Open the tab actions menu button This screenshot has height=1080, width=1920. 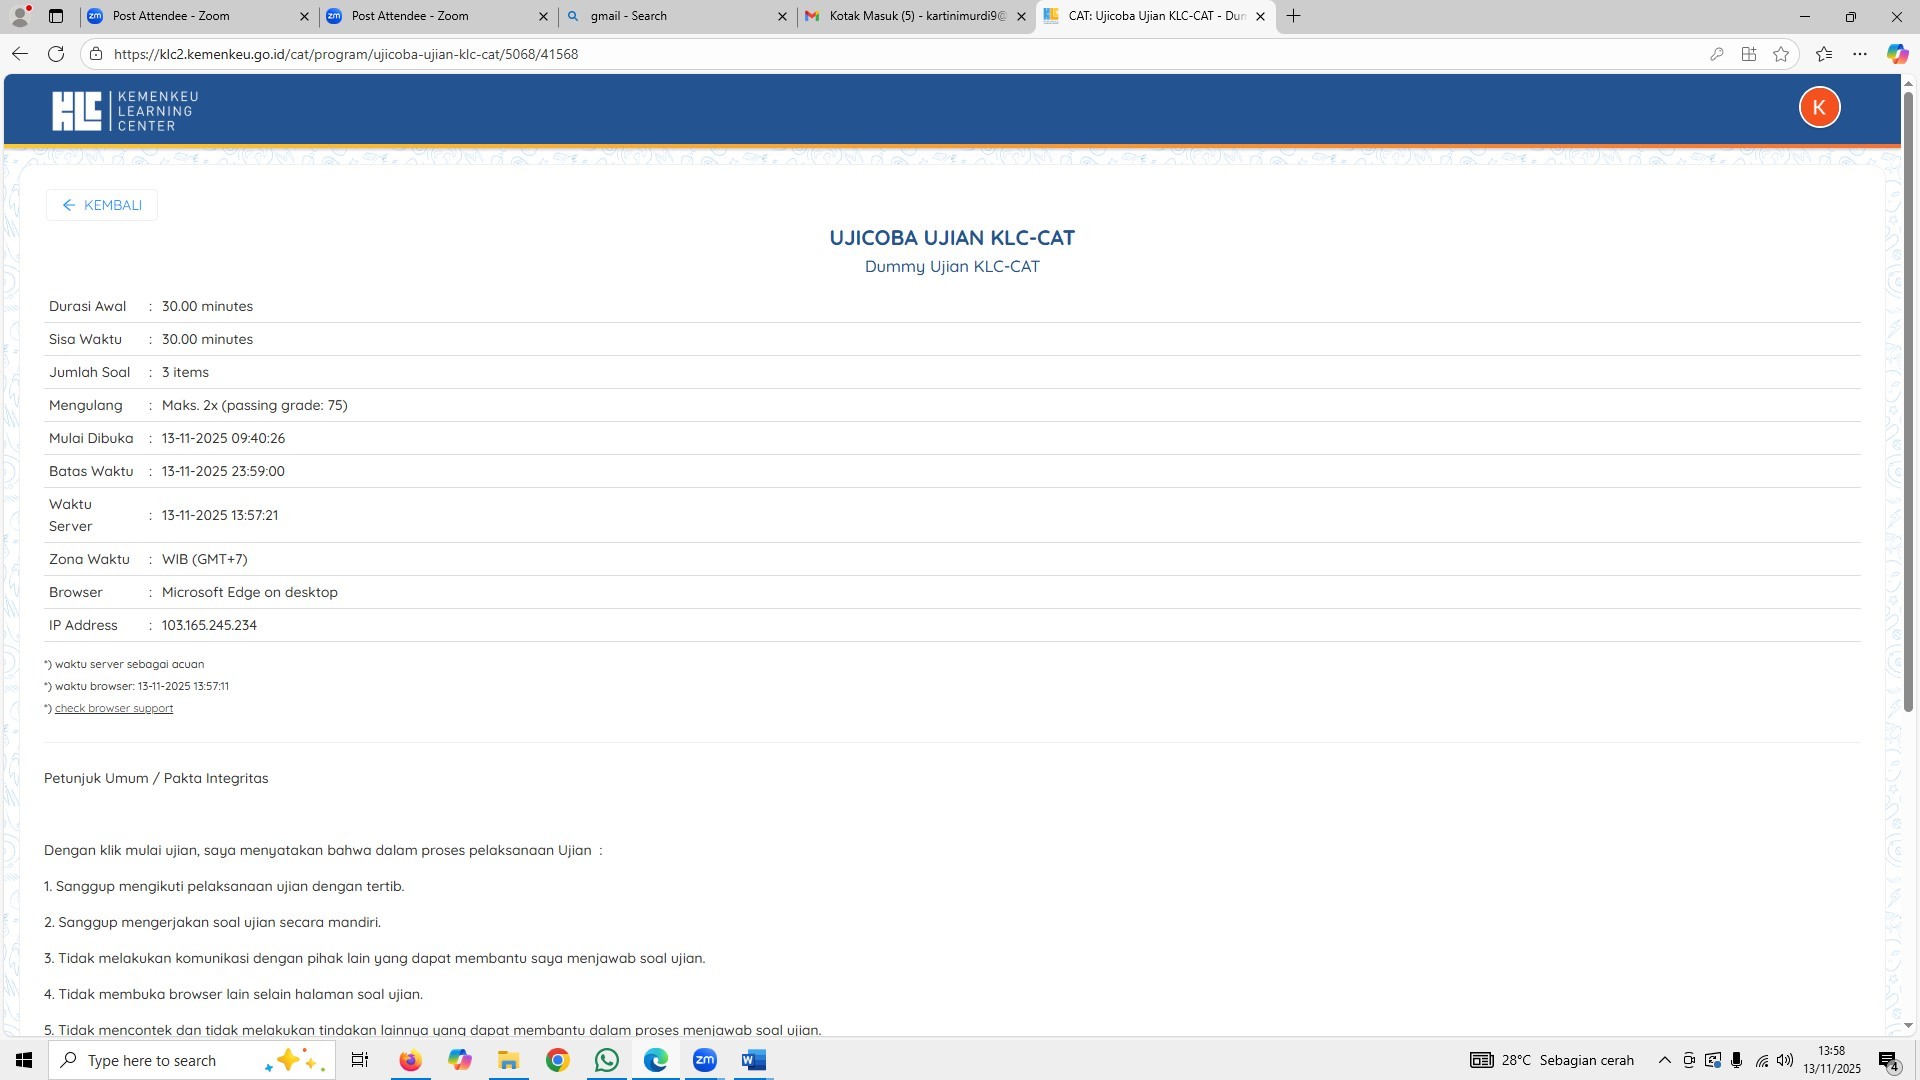pyautogui.click(x=56, y=16)
